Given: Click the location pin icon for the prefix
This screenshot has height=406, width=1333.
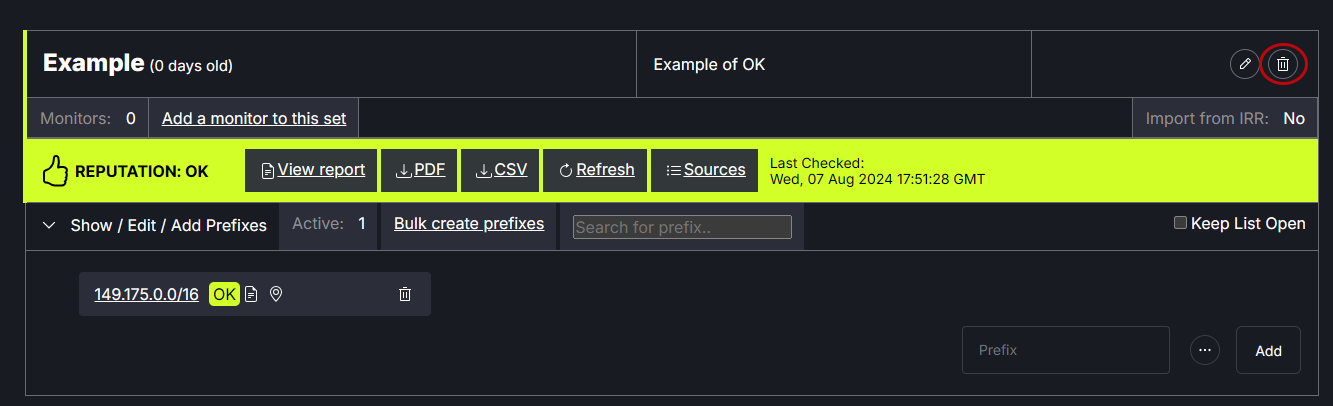Looking at the screenshot, I should pyautogui.click(x=276, y=294).
